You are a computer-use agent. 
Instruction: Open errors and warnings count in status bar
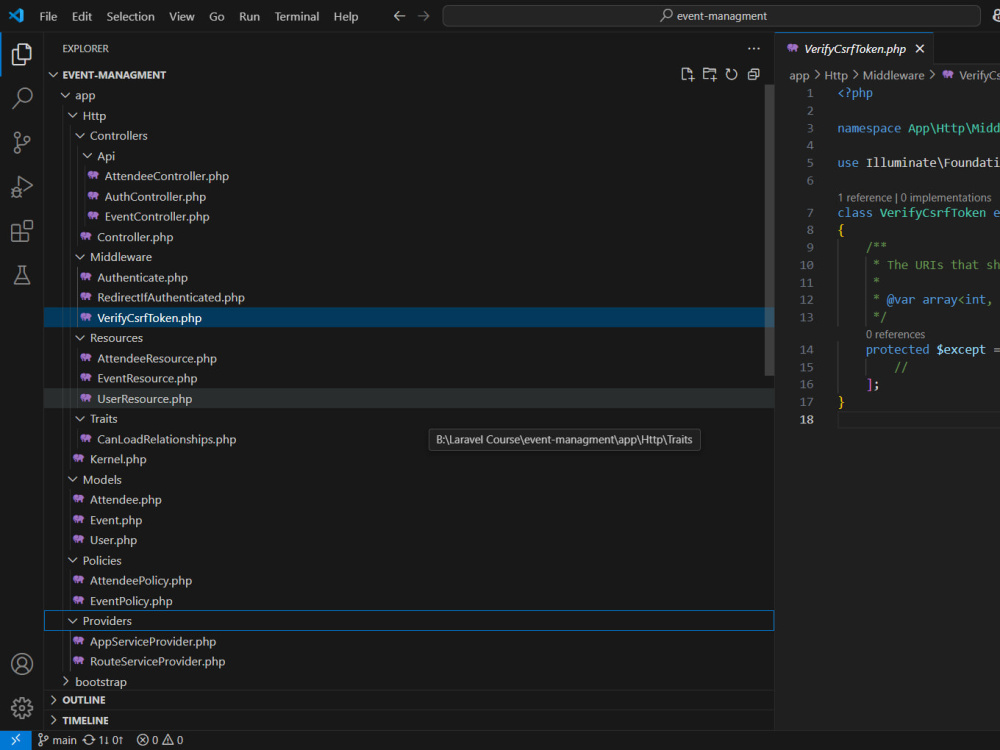point(160,740)
